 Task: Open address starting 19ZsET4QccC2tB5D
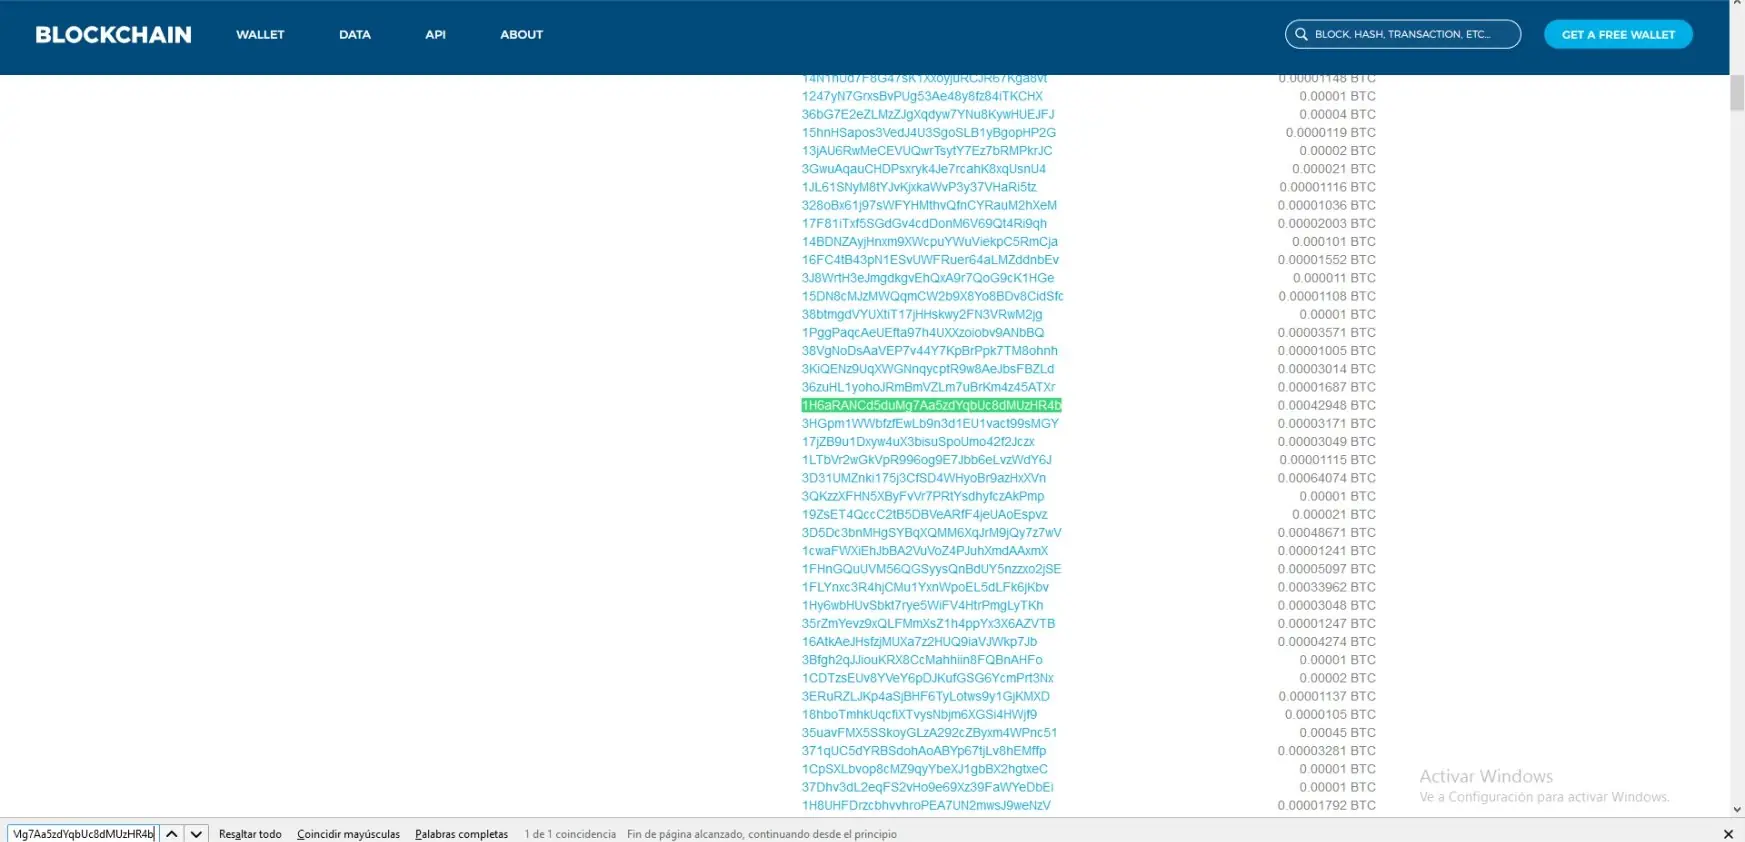click(x=924, y=514)
